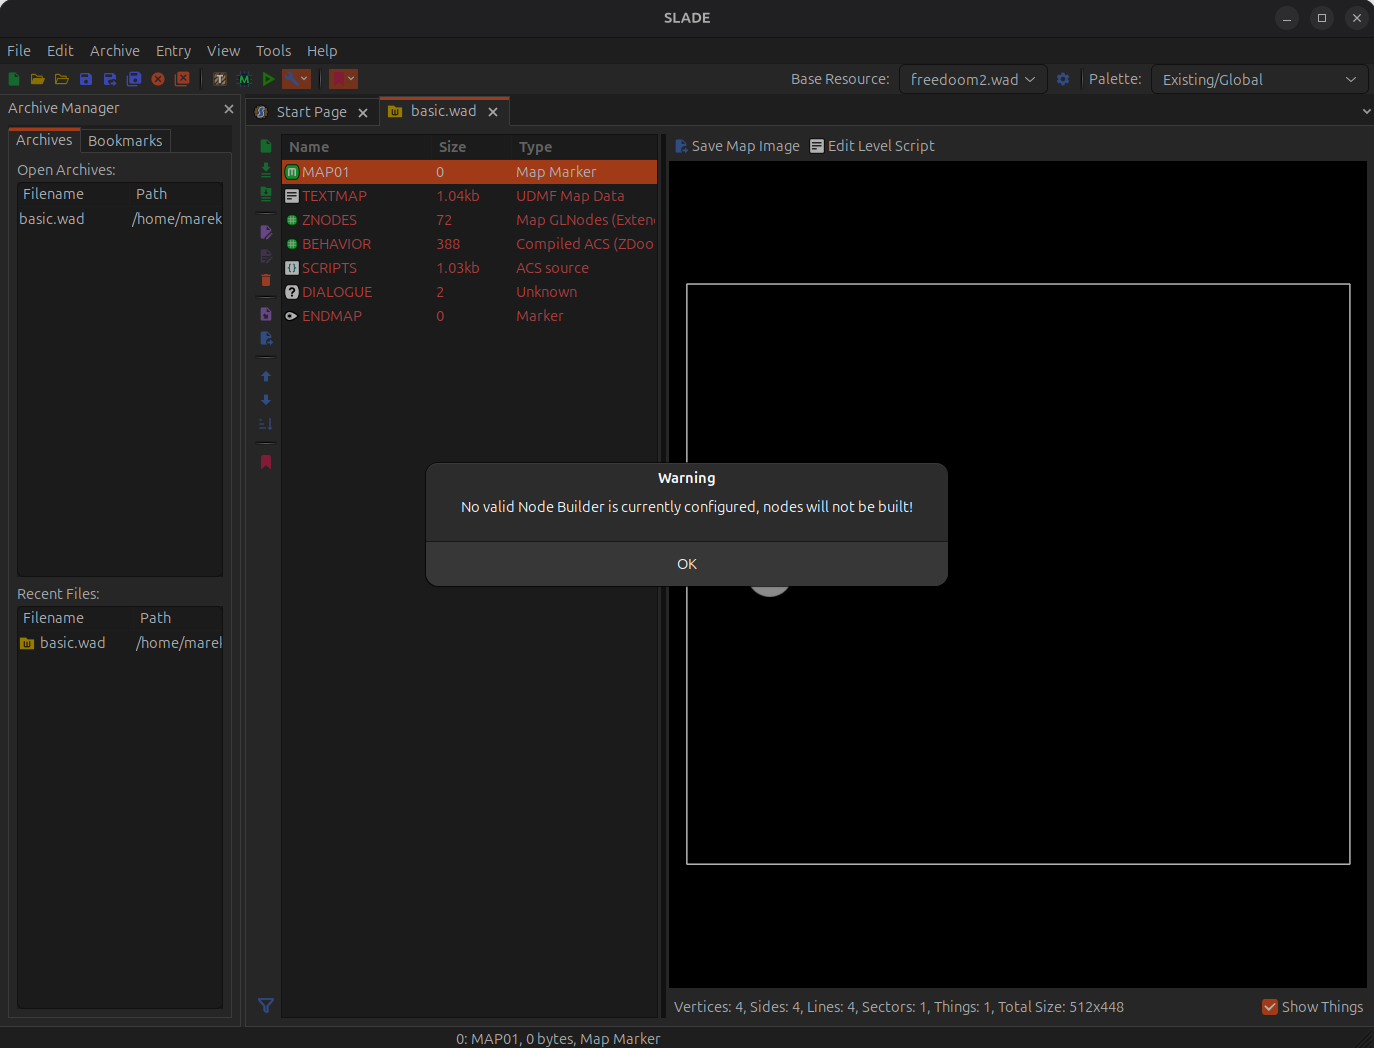
Task: Run the archive with the play icon
Action: click(268, 79)
